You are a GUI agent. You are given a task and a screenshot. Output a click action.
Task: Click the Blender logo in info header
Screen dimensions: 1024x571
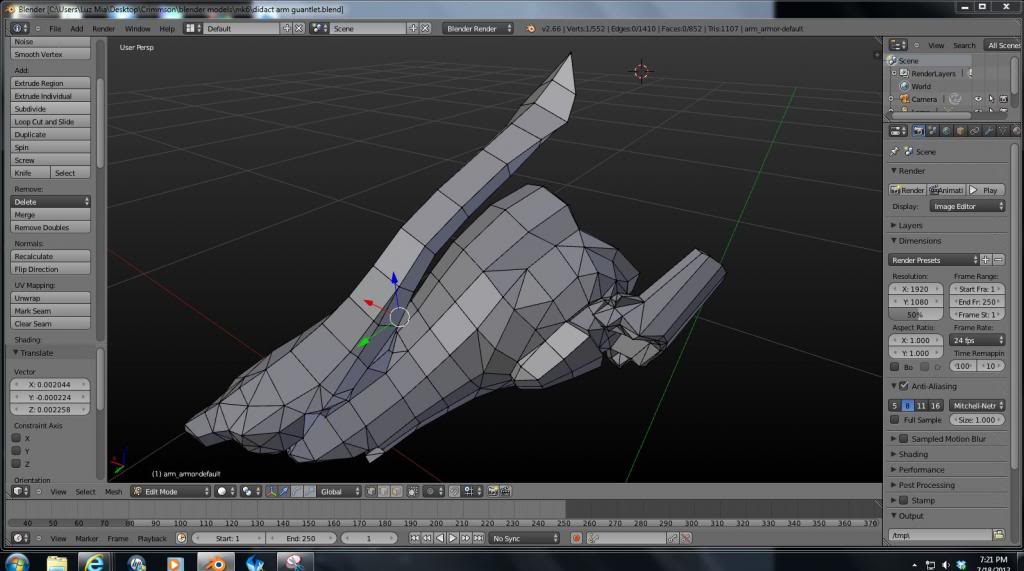(x=530, y=29)
